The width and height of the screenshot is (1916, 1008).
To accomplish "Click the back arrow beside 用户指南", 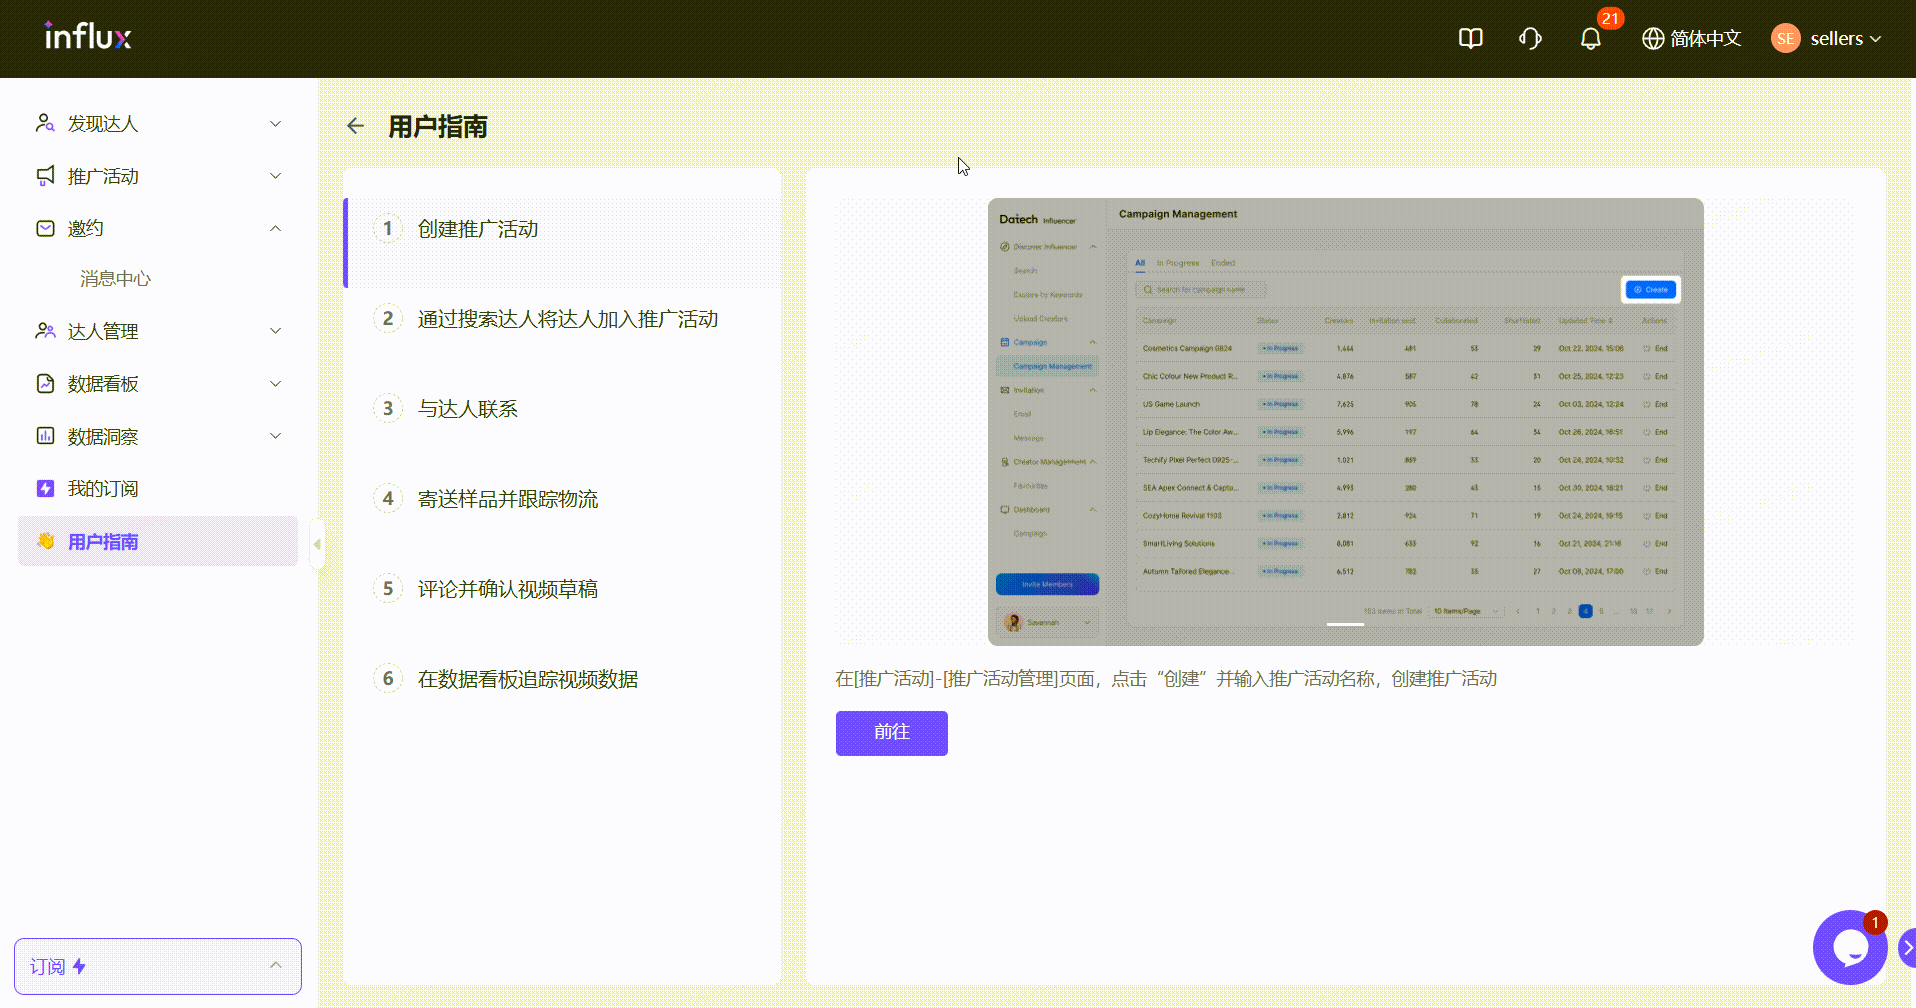I will [355, 126].
